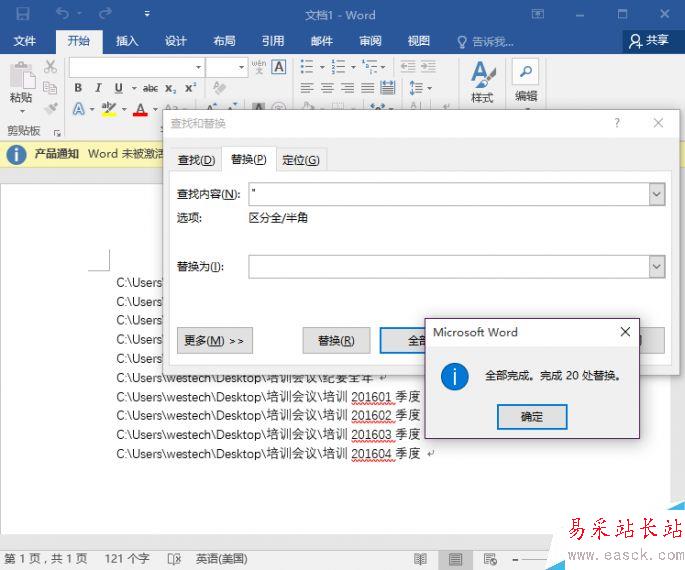The image size is (685, 570).
Task: Click the bullets list icon
Action: coord(307,67)
